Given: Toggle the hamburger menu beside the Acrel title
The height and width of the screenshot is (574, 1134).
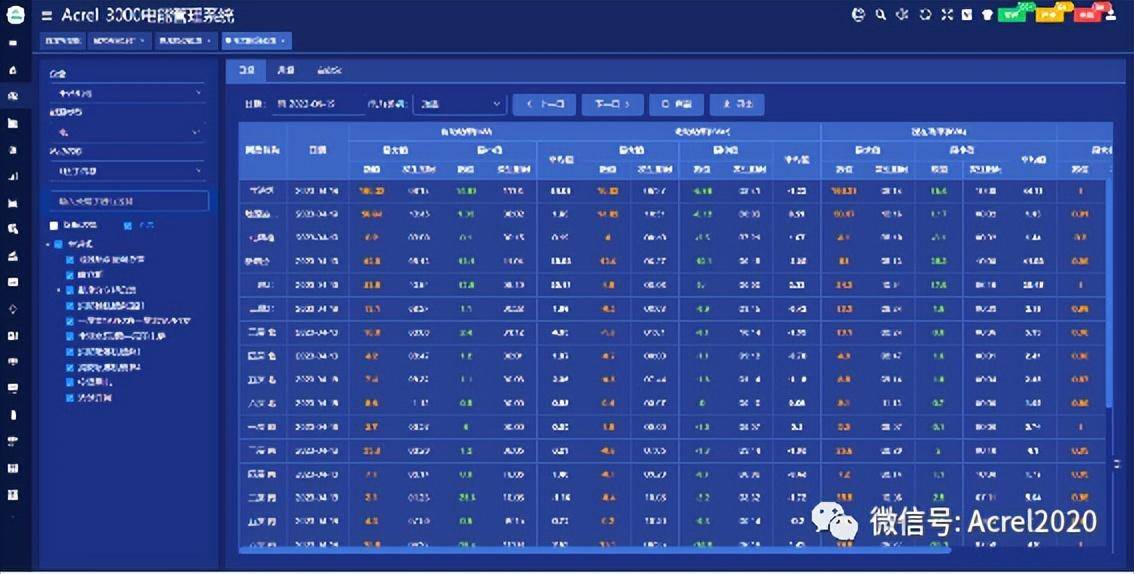Looking at the screenshot, I should pos(46,15).
